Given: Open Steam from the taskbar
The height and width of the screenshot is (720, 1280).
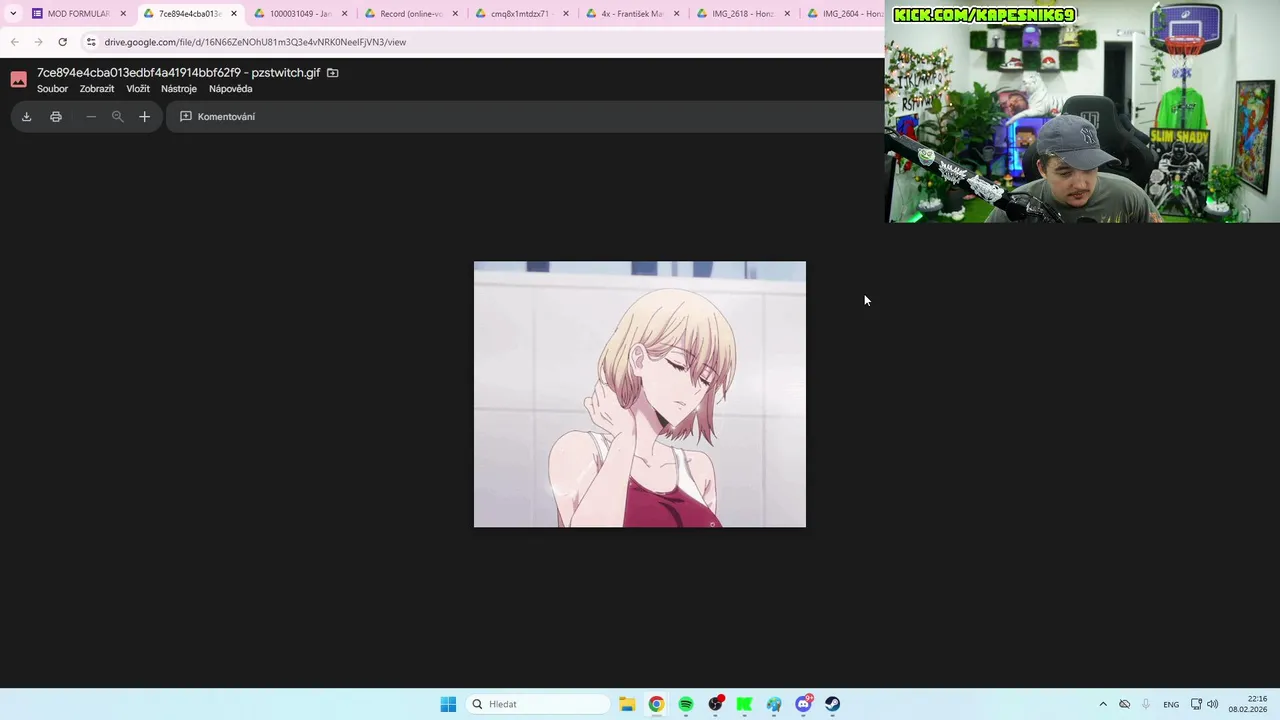Looking at the screenshot, I should (x=832, y=704).
